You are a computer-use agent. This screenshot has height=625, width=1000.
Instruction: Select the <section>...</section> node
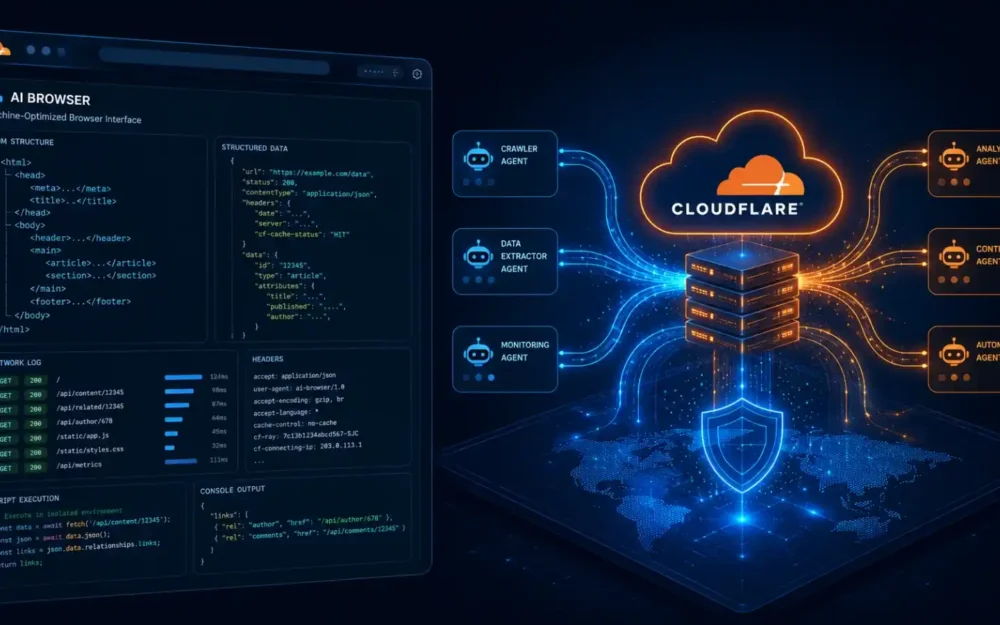pyautogui.click(x=101, y=276)
